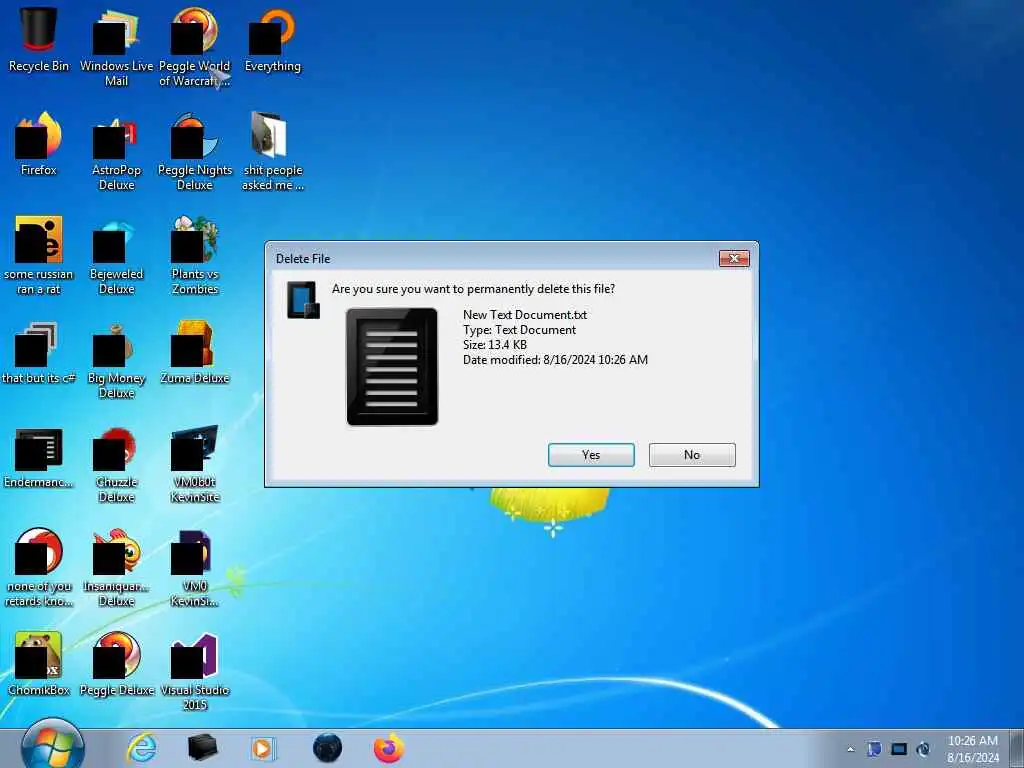Select the 'that but its c#' icon

tap(39, 352)
